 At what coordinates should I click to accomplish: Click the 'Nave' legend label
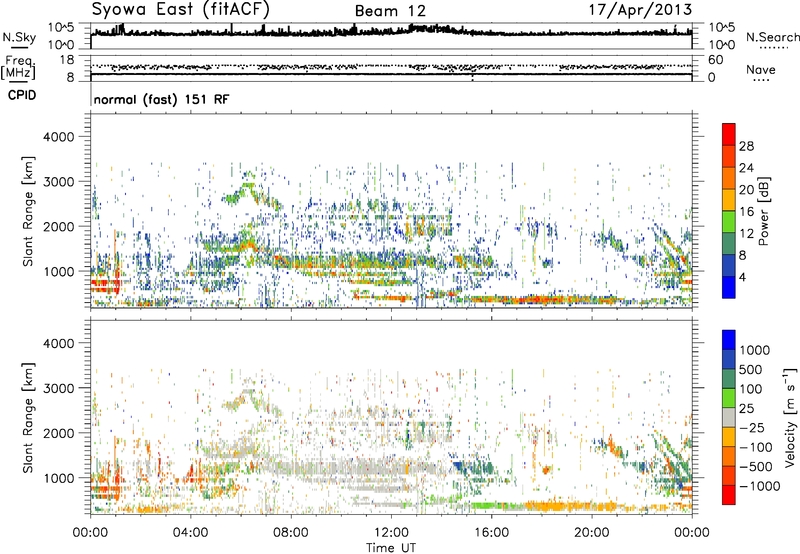761,69
